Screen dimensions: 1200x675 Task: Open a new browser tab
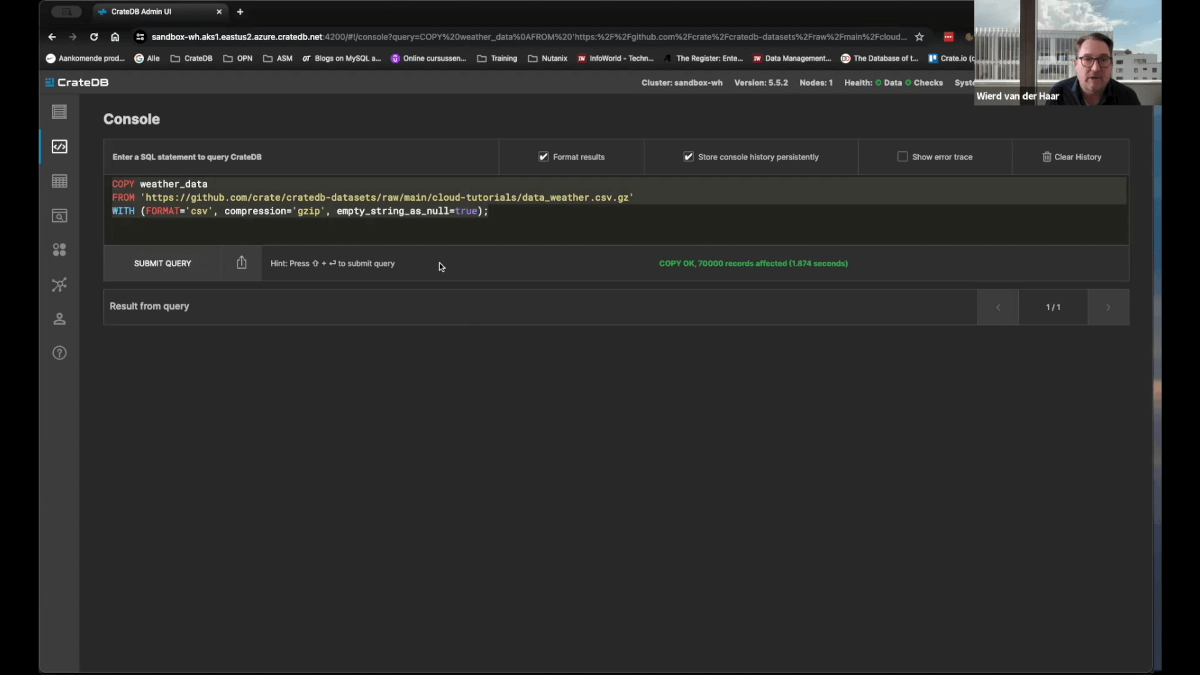[240, 12]
